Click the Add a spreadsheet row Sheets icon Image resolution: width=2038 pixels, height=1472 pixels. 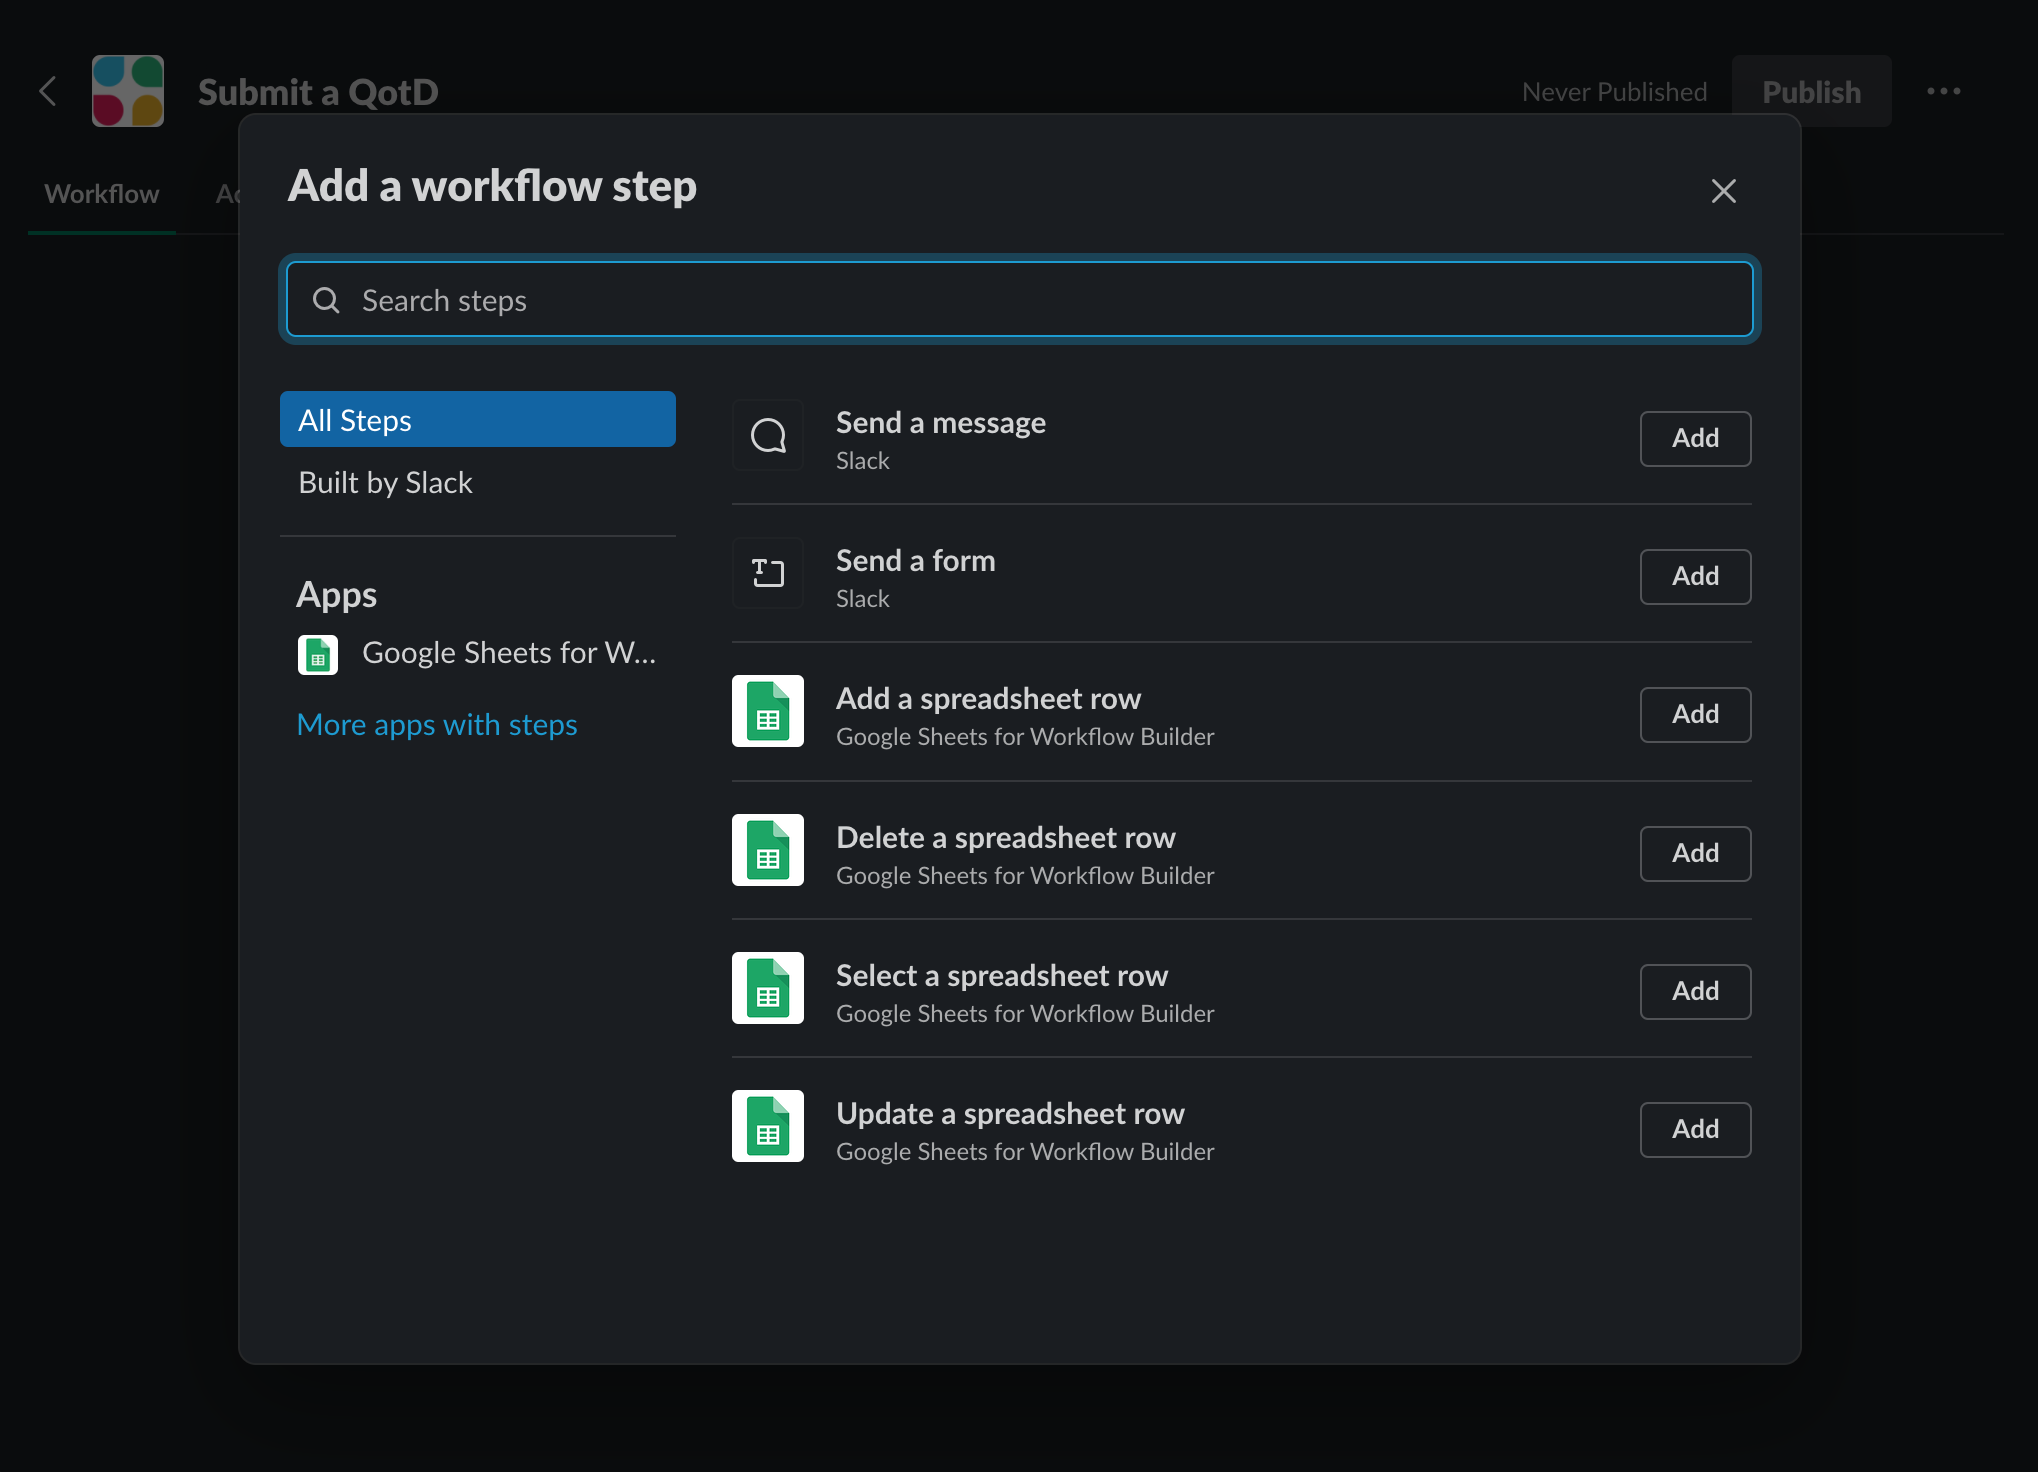coord(768,712)
